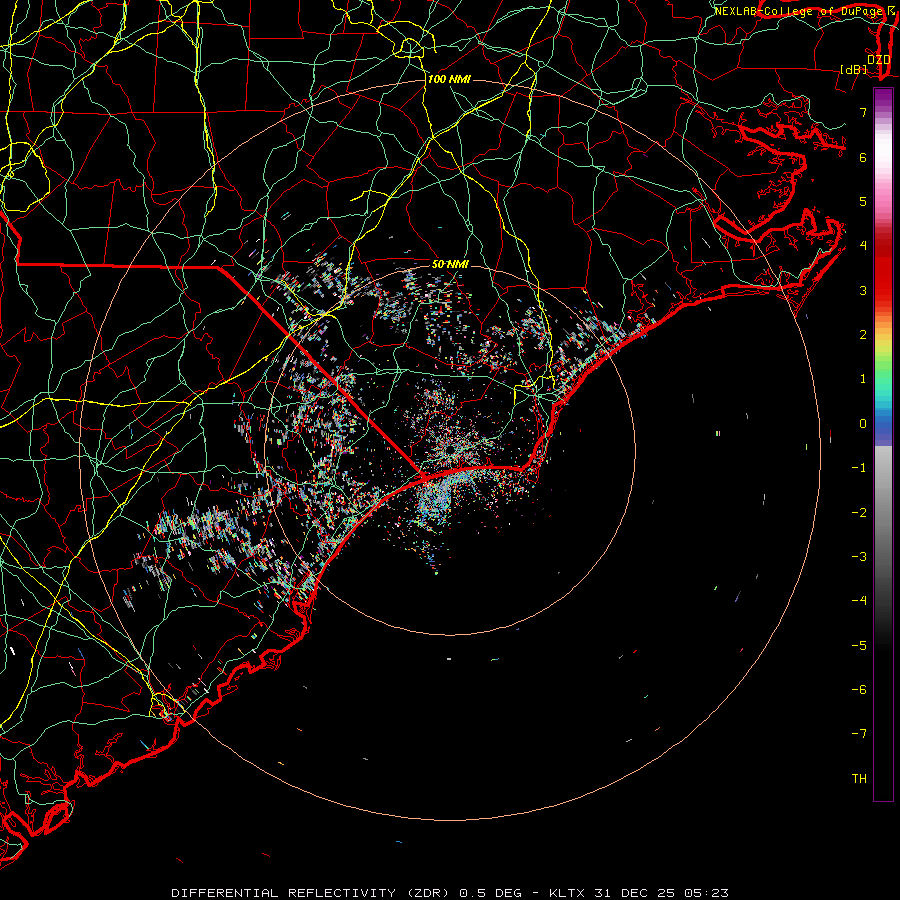Click the -5 value on the color scale

[x=859, y=645]
